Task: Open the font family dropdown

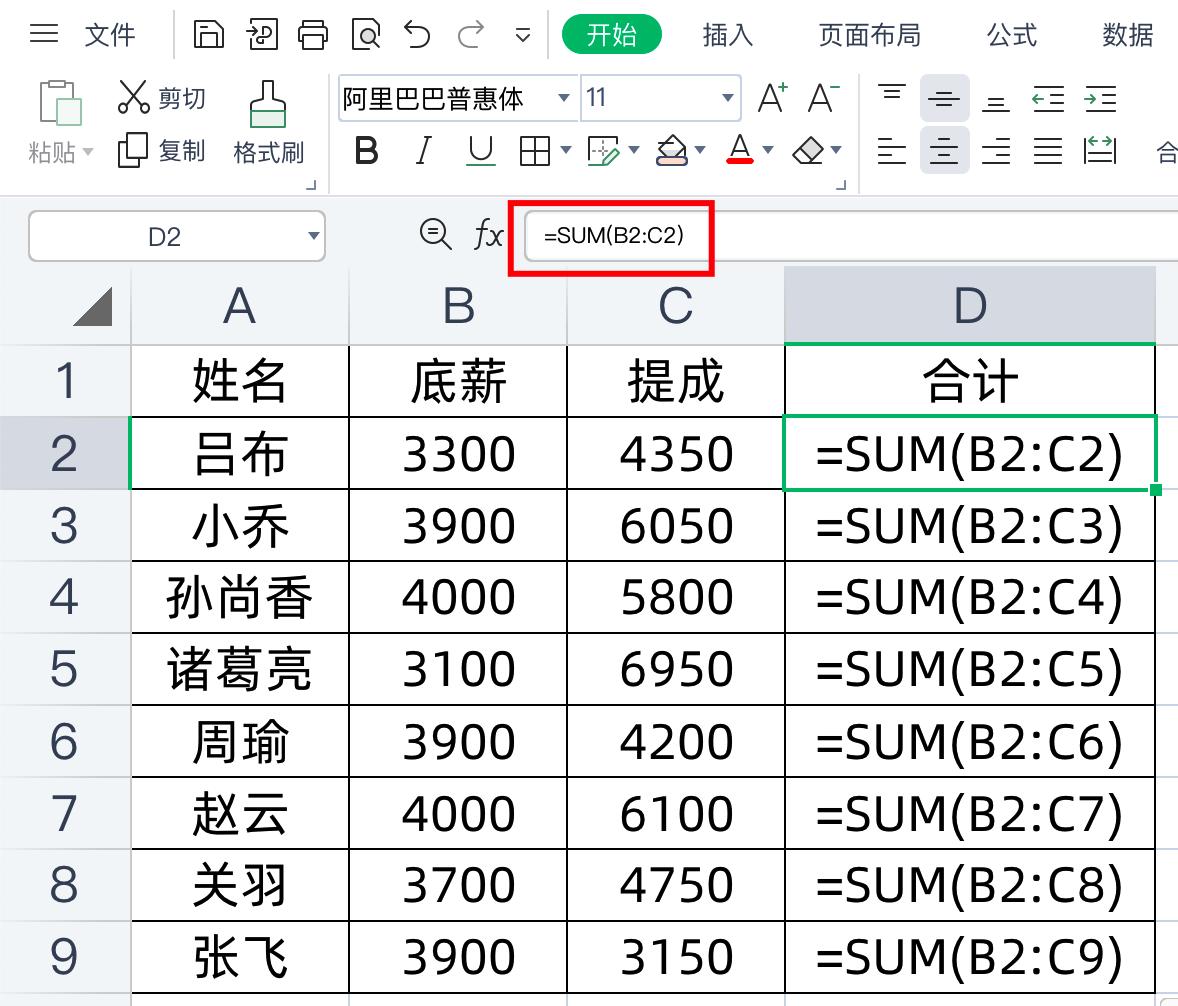Action: [x=564, y=98]
